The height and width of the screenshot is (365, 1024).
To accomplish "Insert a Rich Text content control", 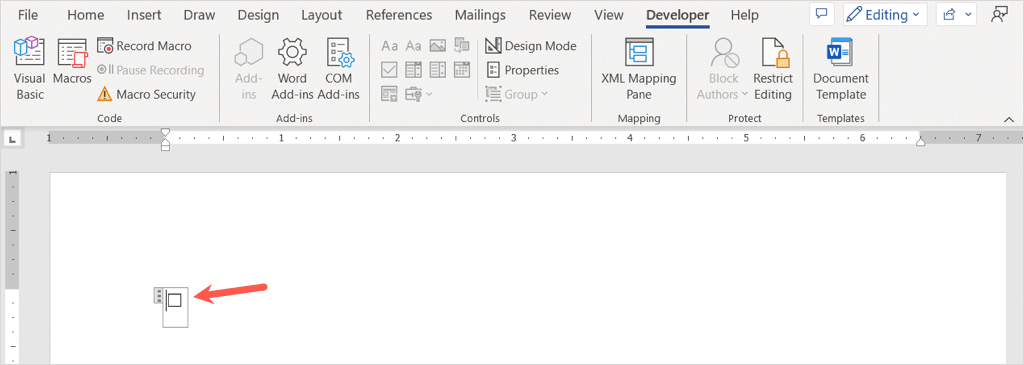I will click(x=390, y=46).
